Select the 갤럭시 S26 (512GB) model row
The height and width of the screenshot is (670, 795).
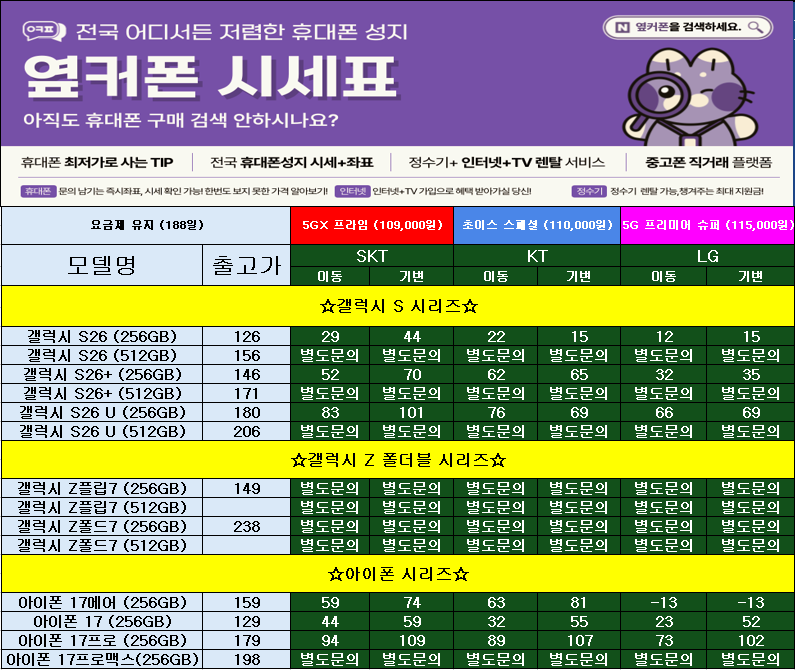click(102, 355)
